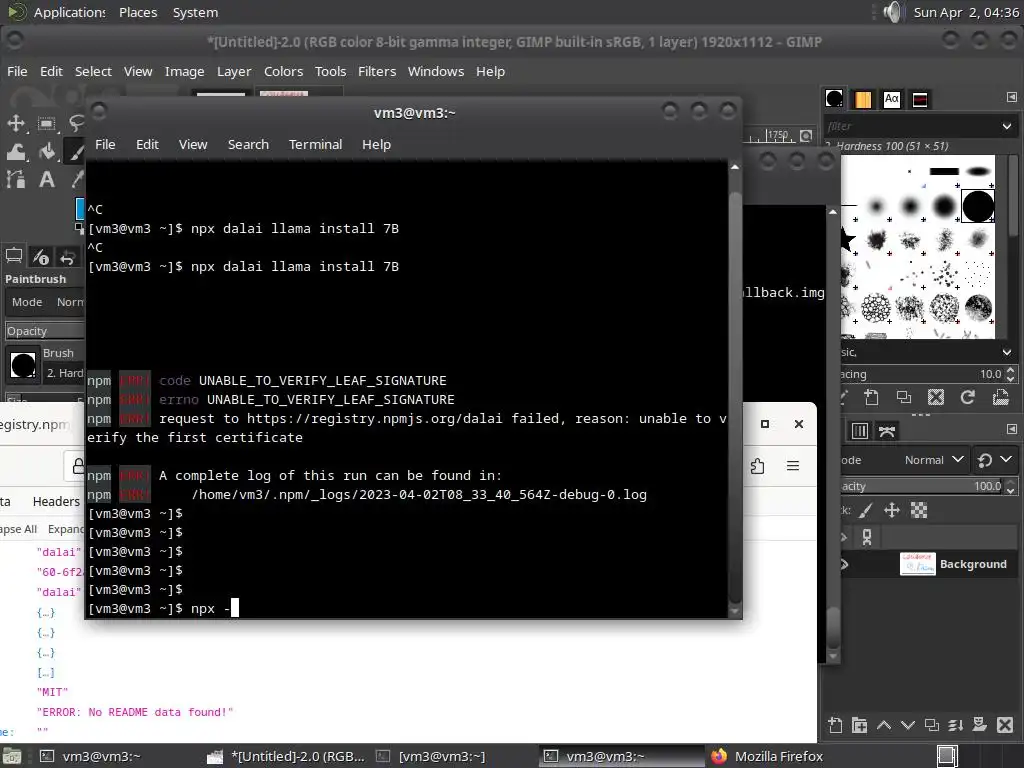Screen dimensions: 1024x768
Task: Open GIMP Layer menu
Action: click(x=234, y=71)
